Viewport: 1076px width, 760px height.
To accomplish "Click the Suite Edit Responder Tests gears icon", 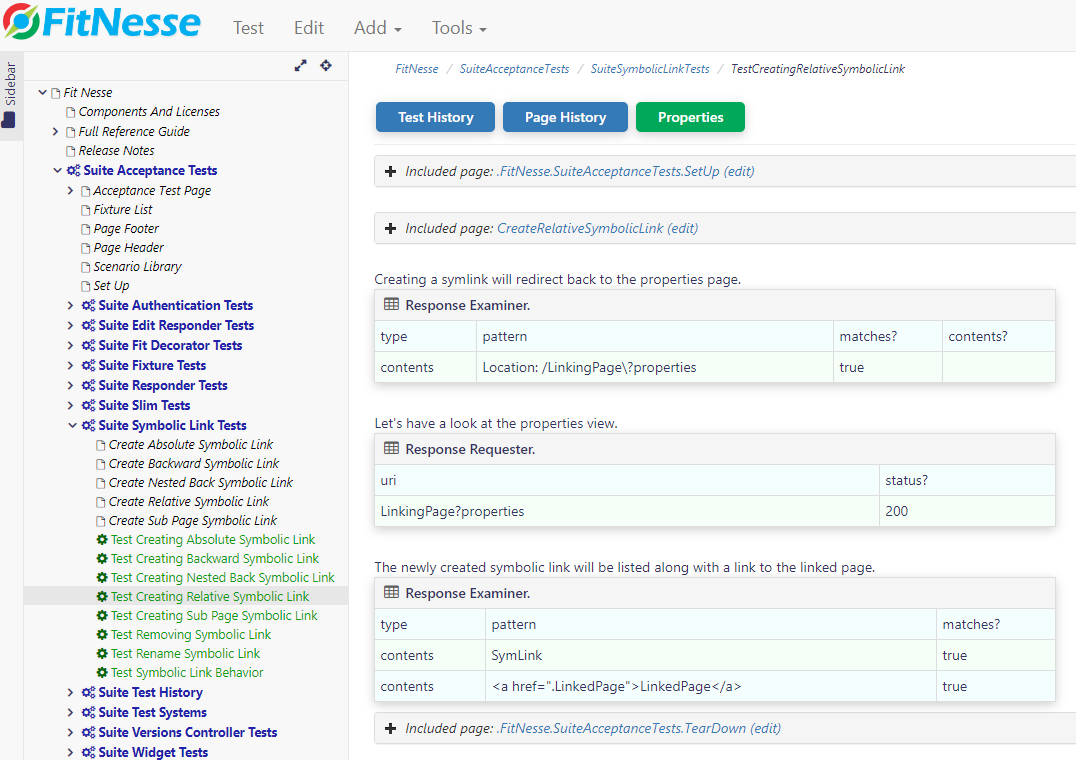I will point(89,325).
